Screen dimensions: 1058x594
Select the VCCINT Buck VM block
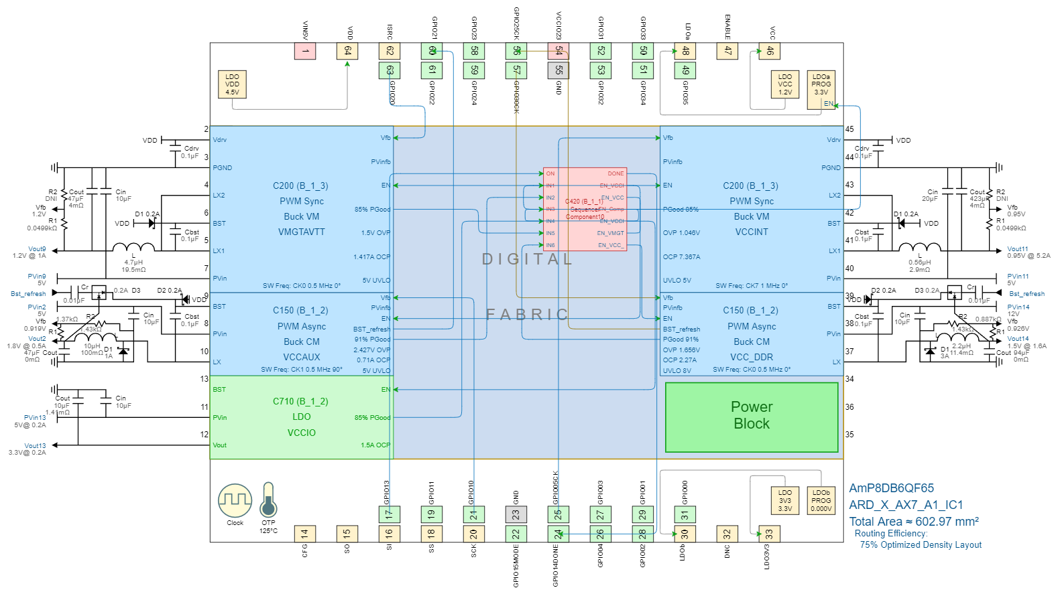click(751, 209)
